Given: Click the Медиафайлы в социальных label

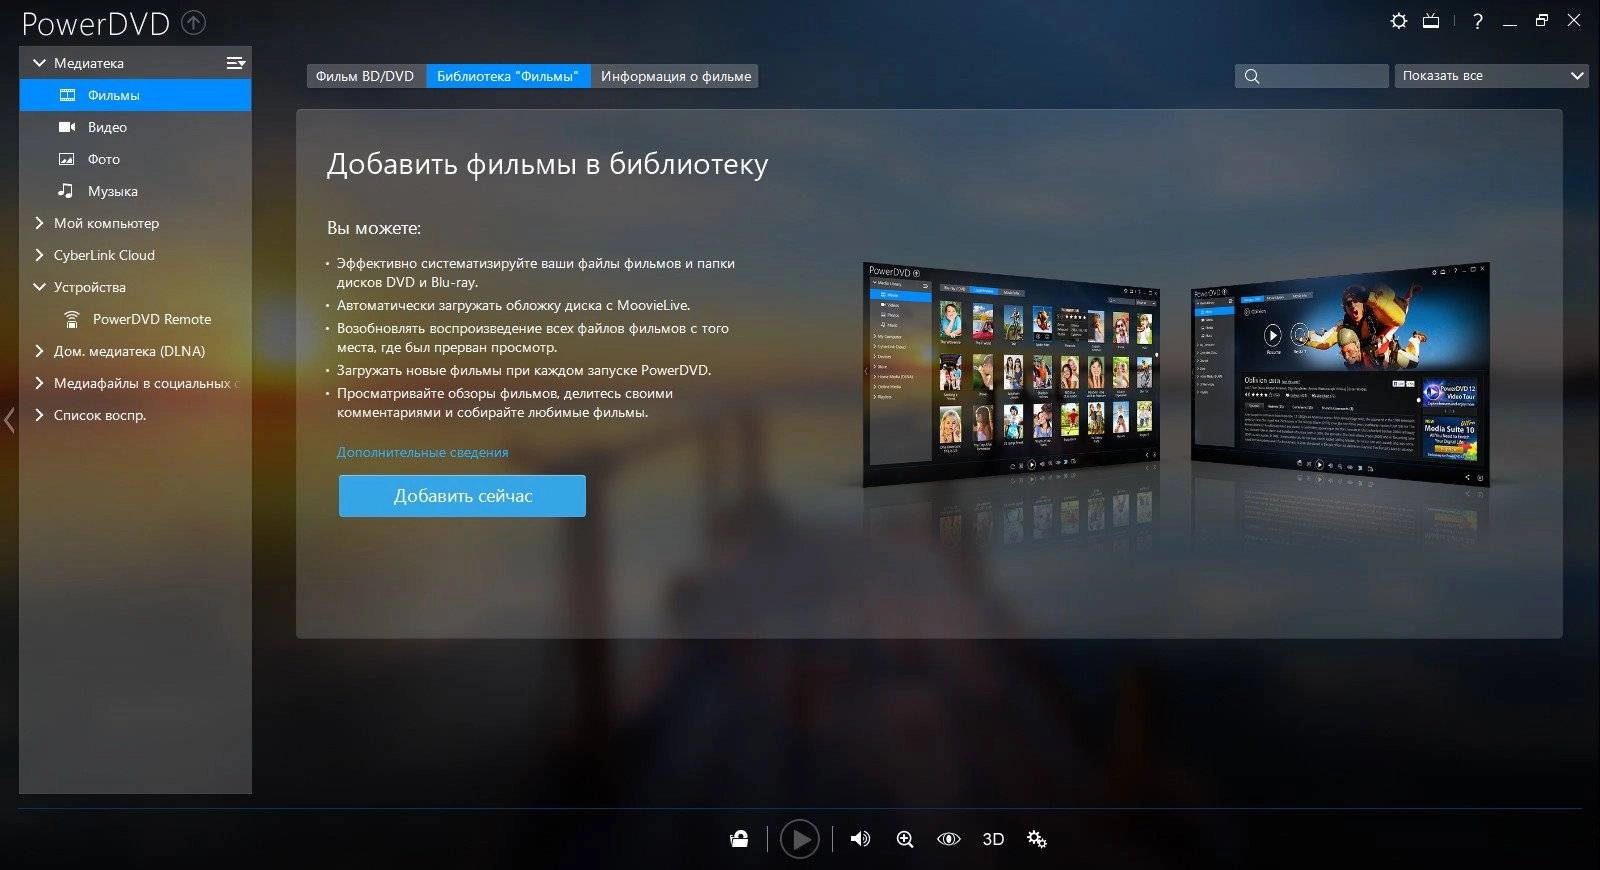Looking at the screenshot, I should [146, 383].
